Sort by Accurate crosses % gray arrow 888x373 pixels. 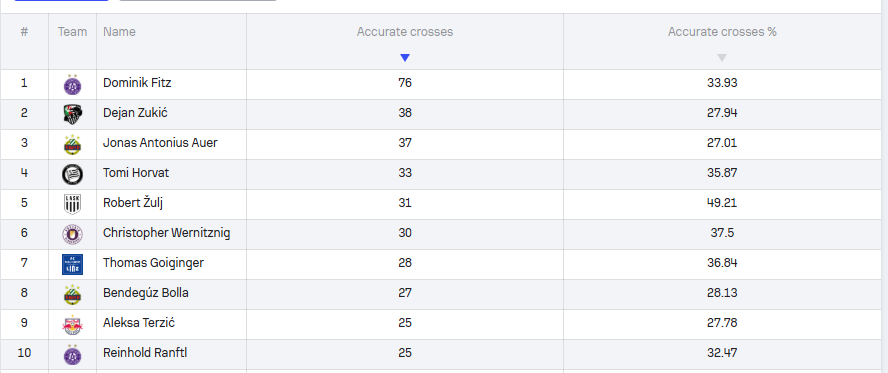[722, 57]
